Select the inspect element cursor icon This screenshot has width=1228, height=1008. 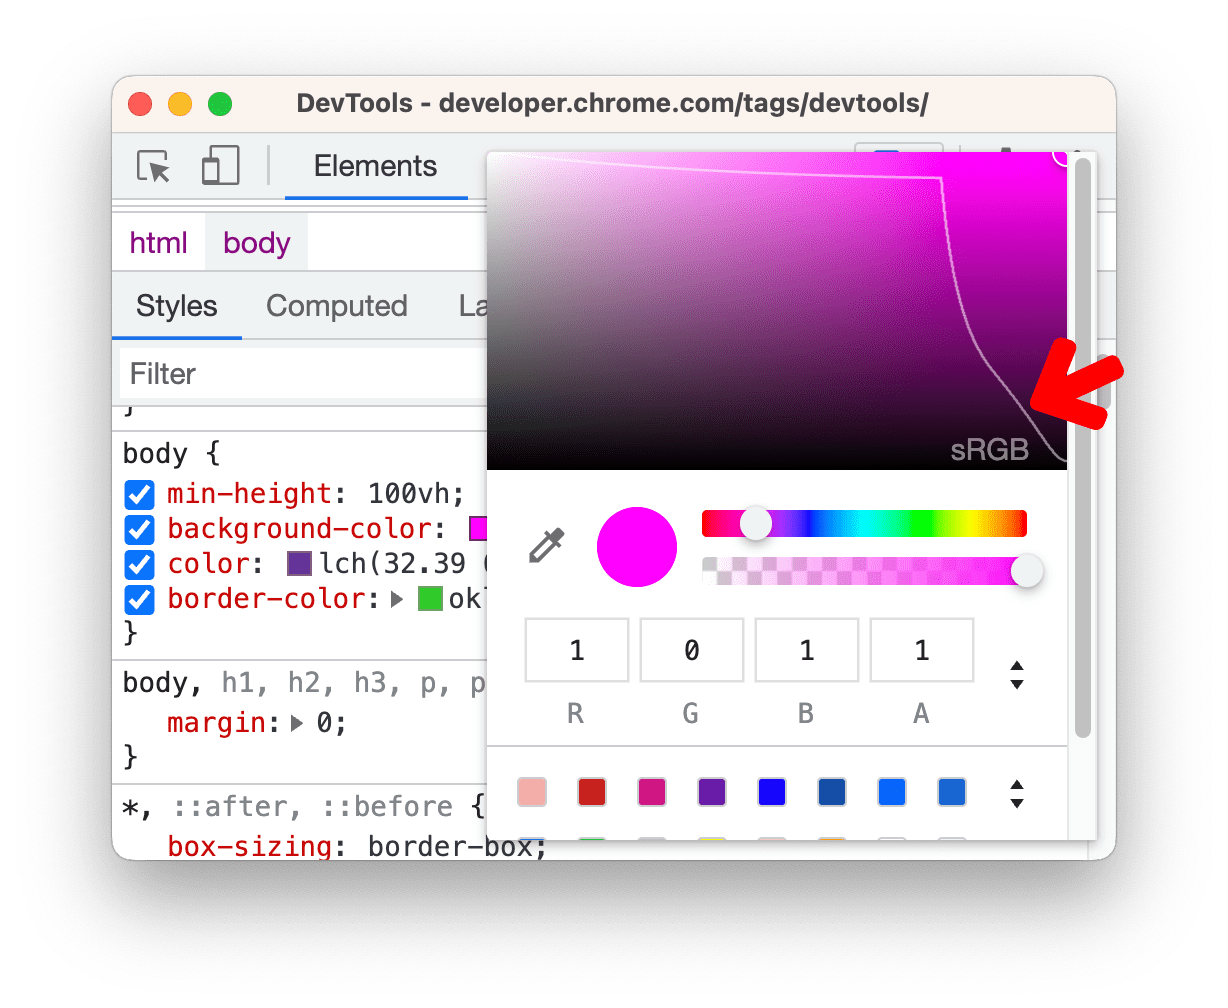pos(152,167)
